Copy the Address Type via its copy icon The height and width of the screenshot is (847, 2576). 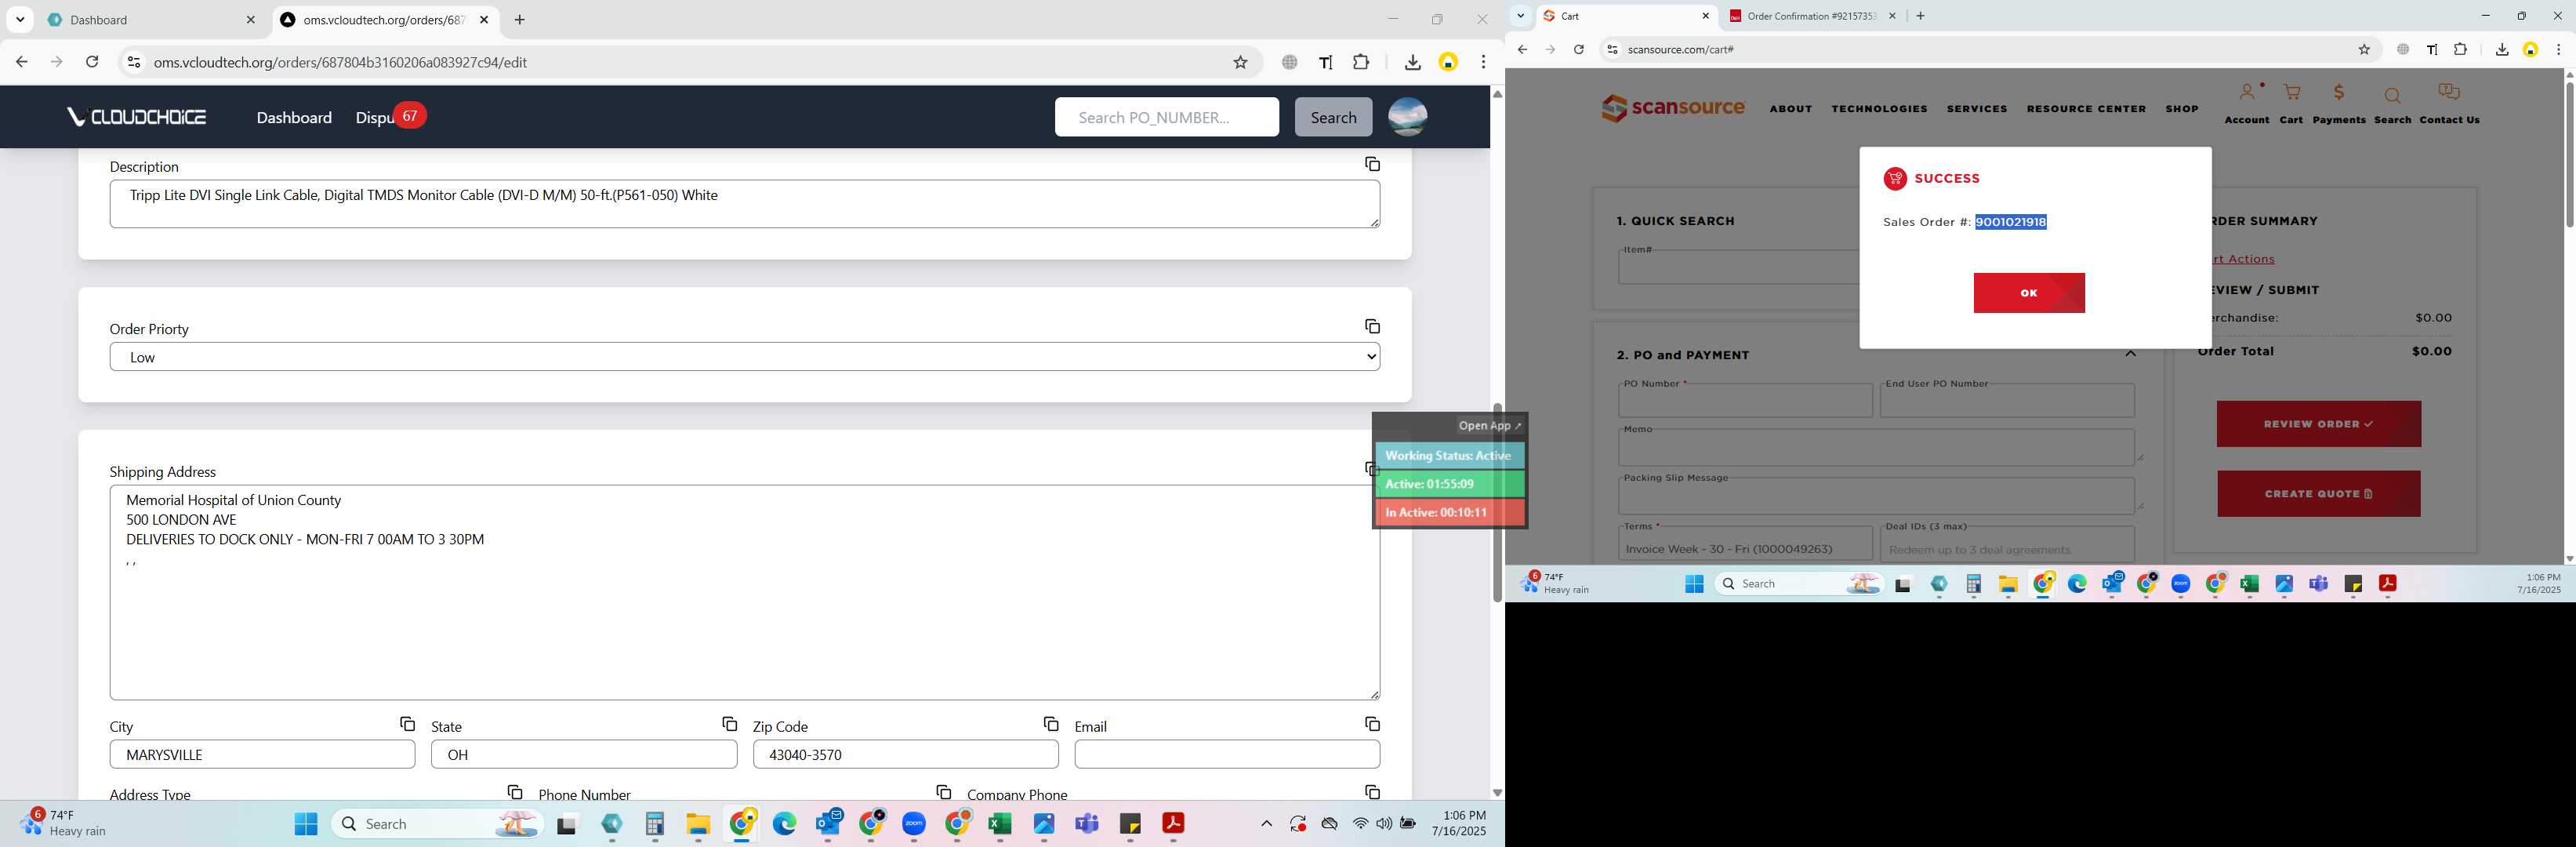coord(514,792)
